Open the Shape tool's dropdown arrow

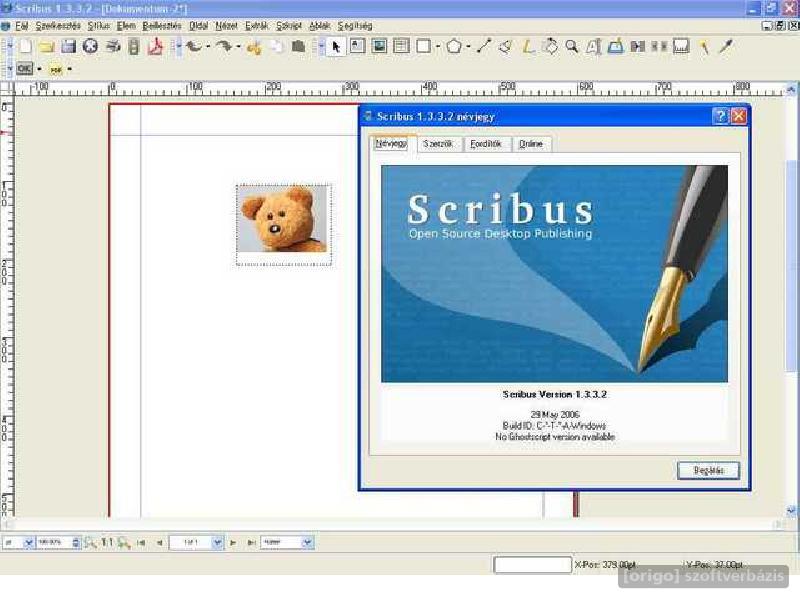438,47
